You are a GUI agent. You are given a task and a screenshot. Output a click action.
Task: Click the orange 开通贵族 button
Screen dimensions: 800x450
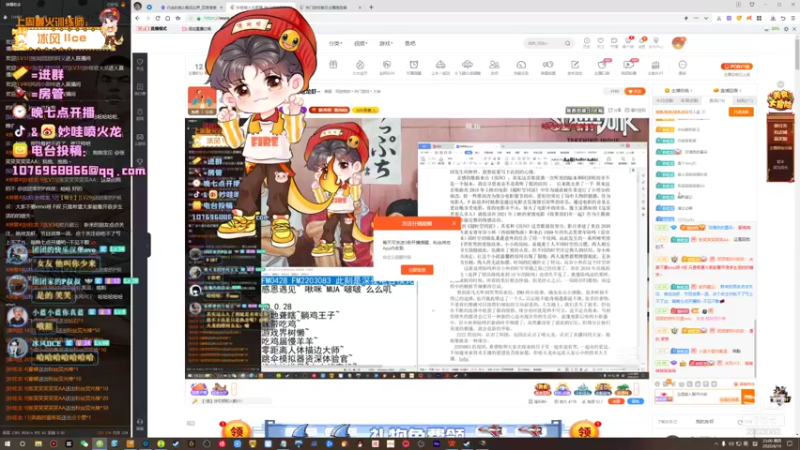click(x=741, y=112)
